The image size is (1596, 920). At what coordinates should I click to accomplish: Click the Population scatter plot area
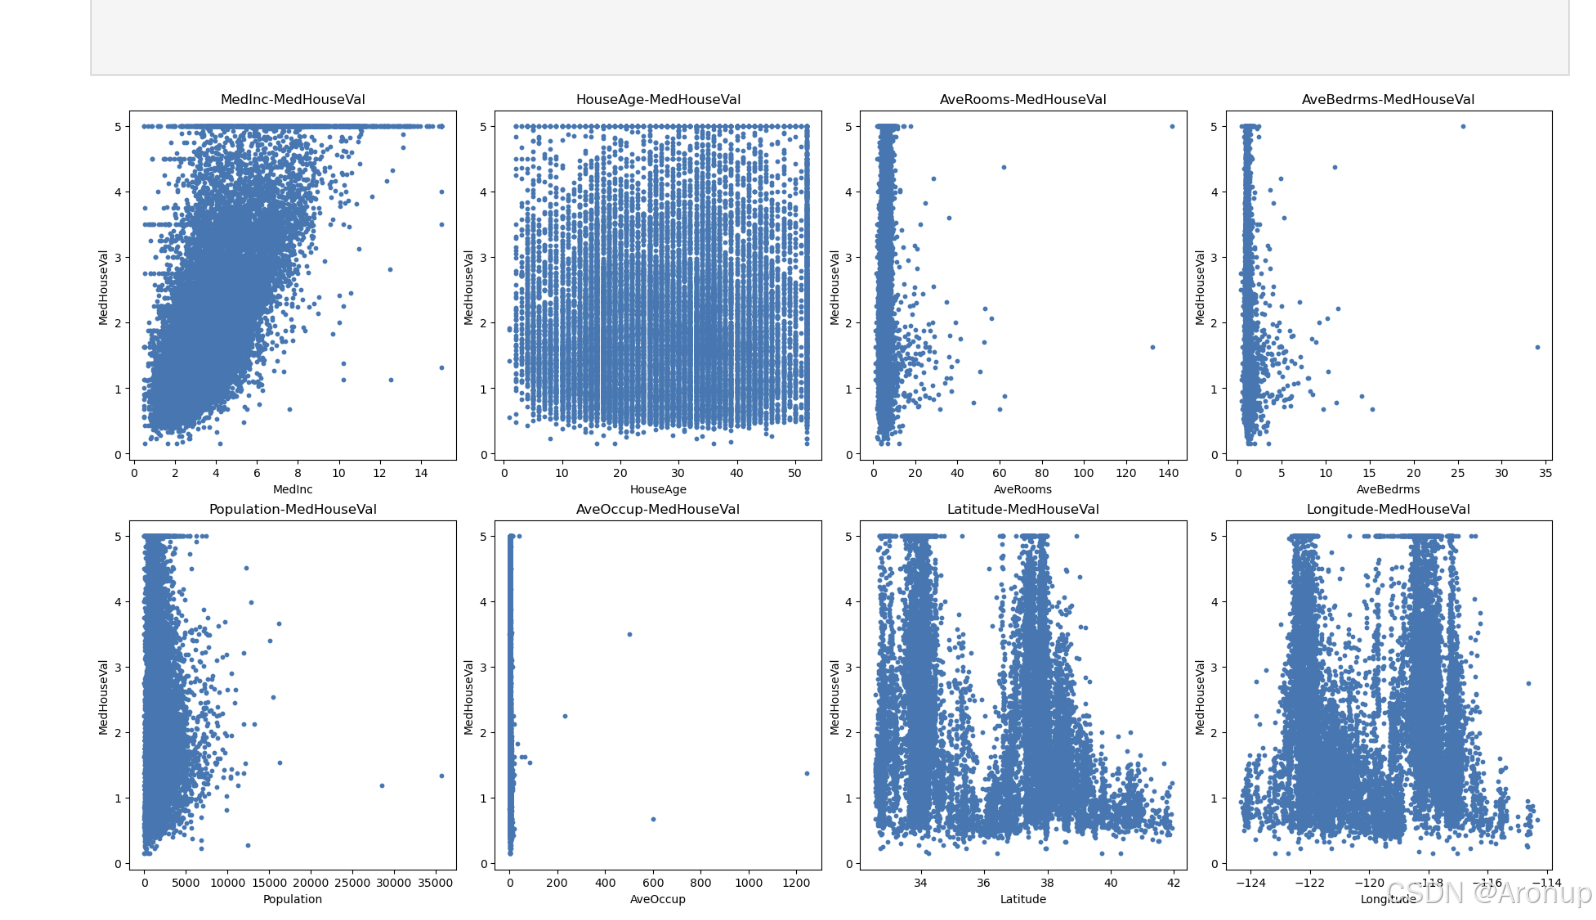tap(293, 695)
